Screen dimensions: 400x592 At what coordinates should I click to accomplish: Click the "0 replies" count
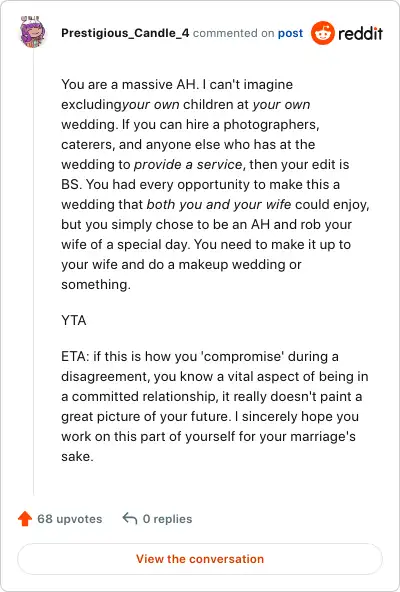167,519
